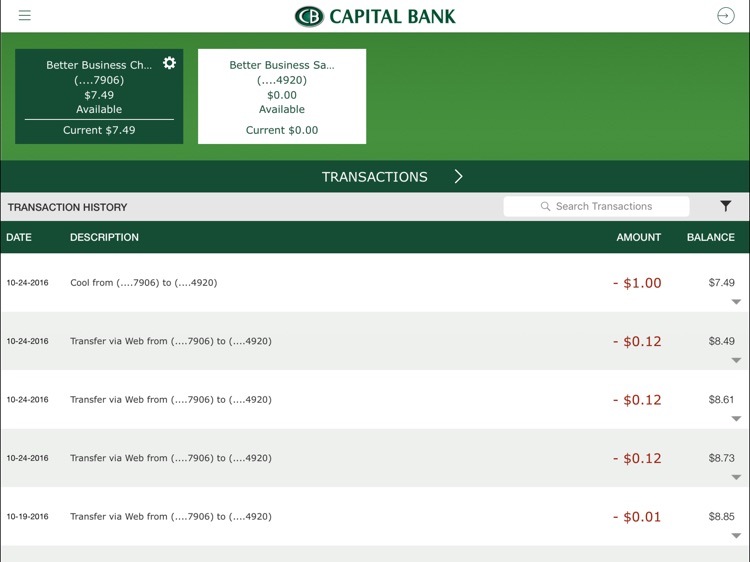Sort by the DATE column header

click(x=19, y=237)
